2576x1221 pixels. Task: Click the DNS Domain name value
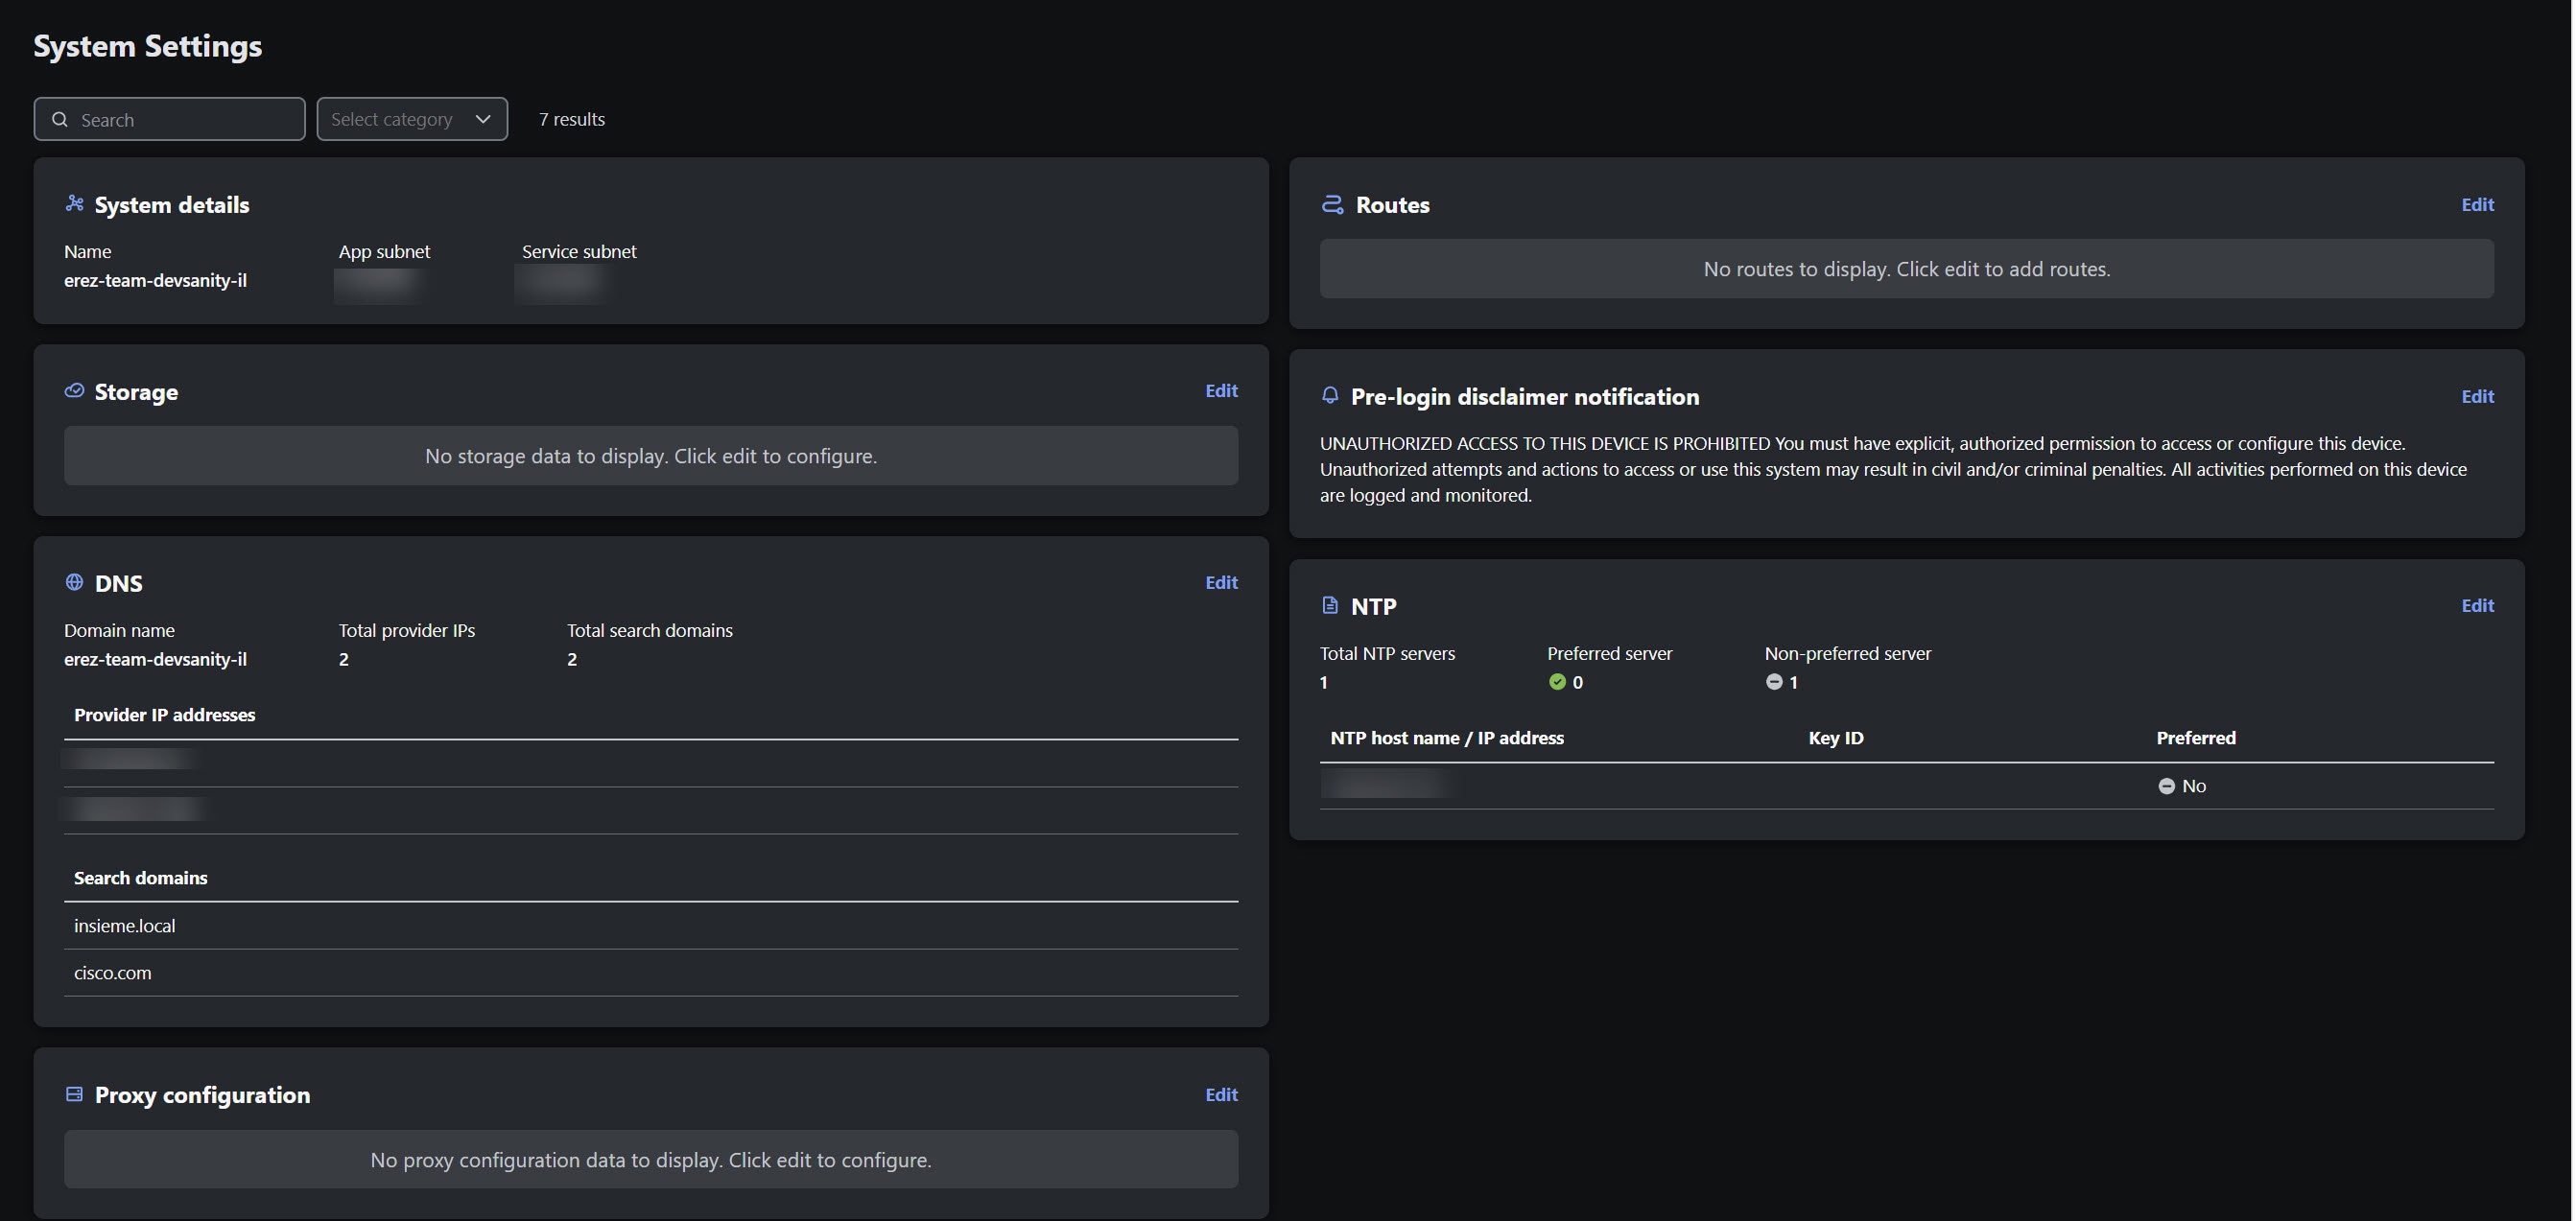click(155, 659)
